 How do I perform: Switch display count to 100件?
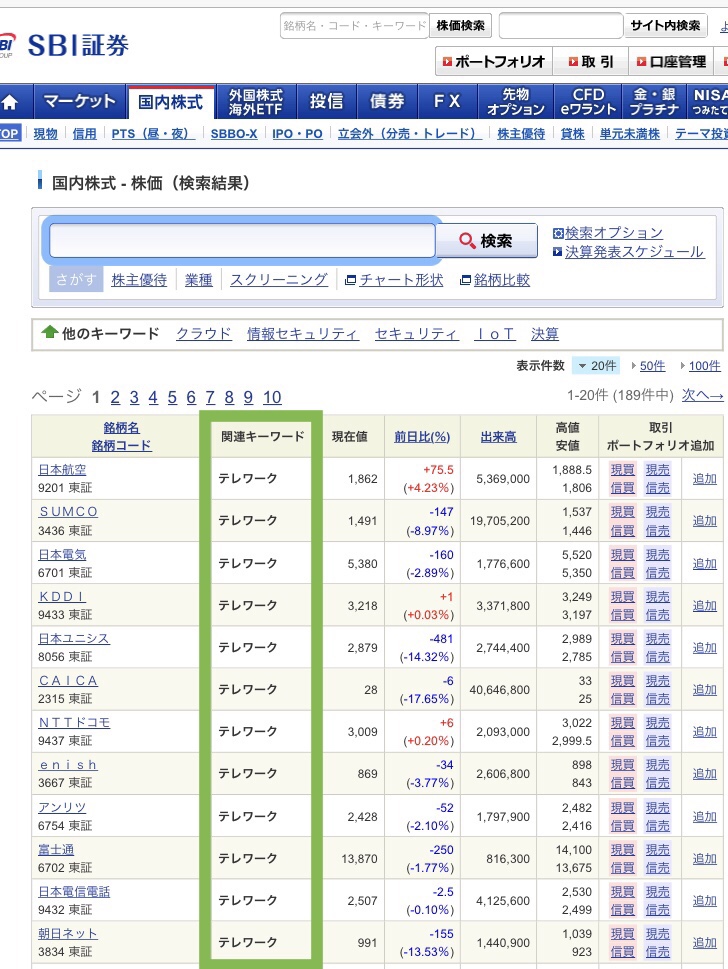click(x=705, y=366)
